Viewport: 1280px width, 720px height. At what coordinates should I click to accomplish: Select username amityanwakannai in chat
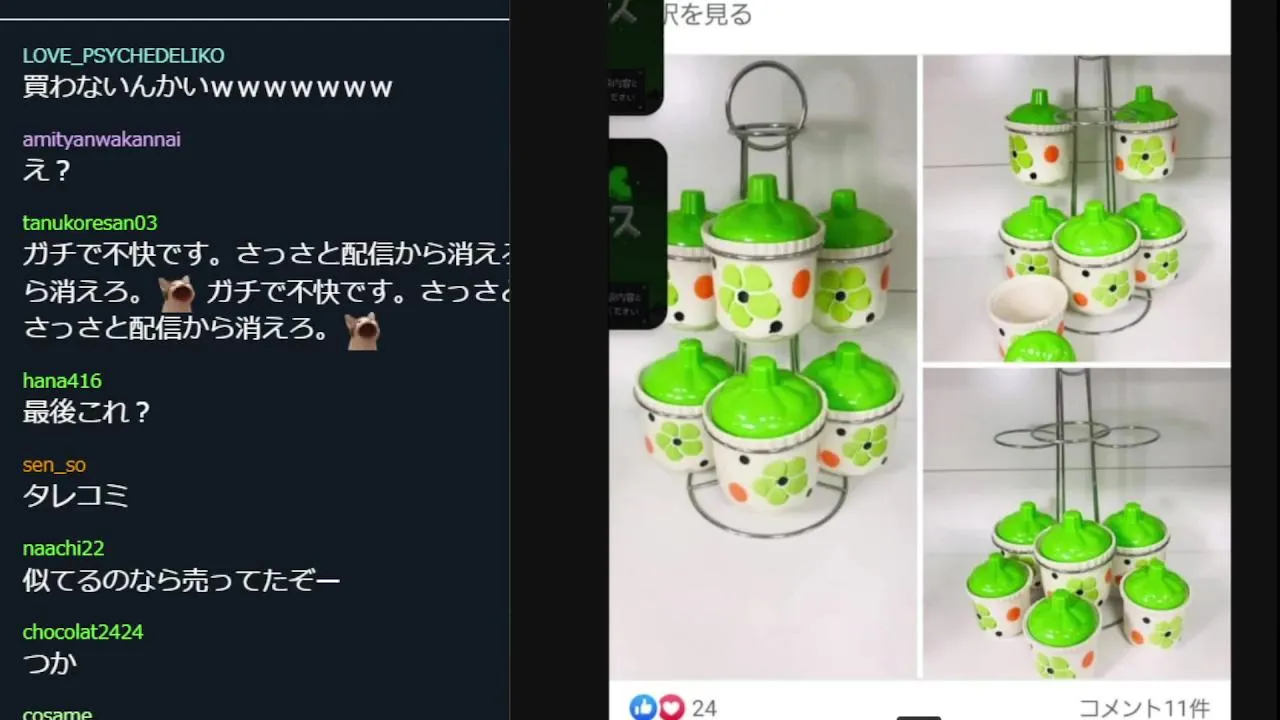(x=102, y=139)
